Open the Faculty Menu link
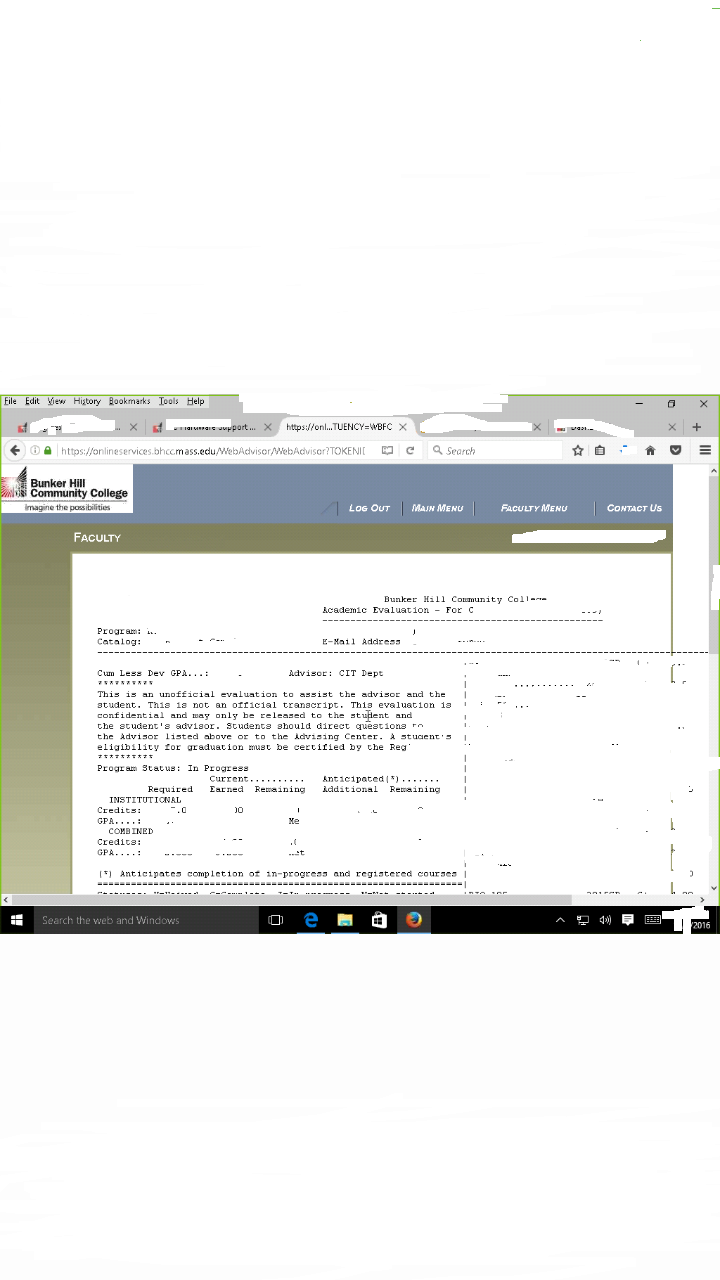 pos(534,508)
